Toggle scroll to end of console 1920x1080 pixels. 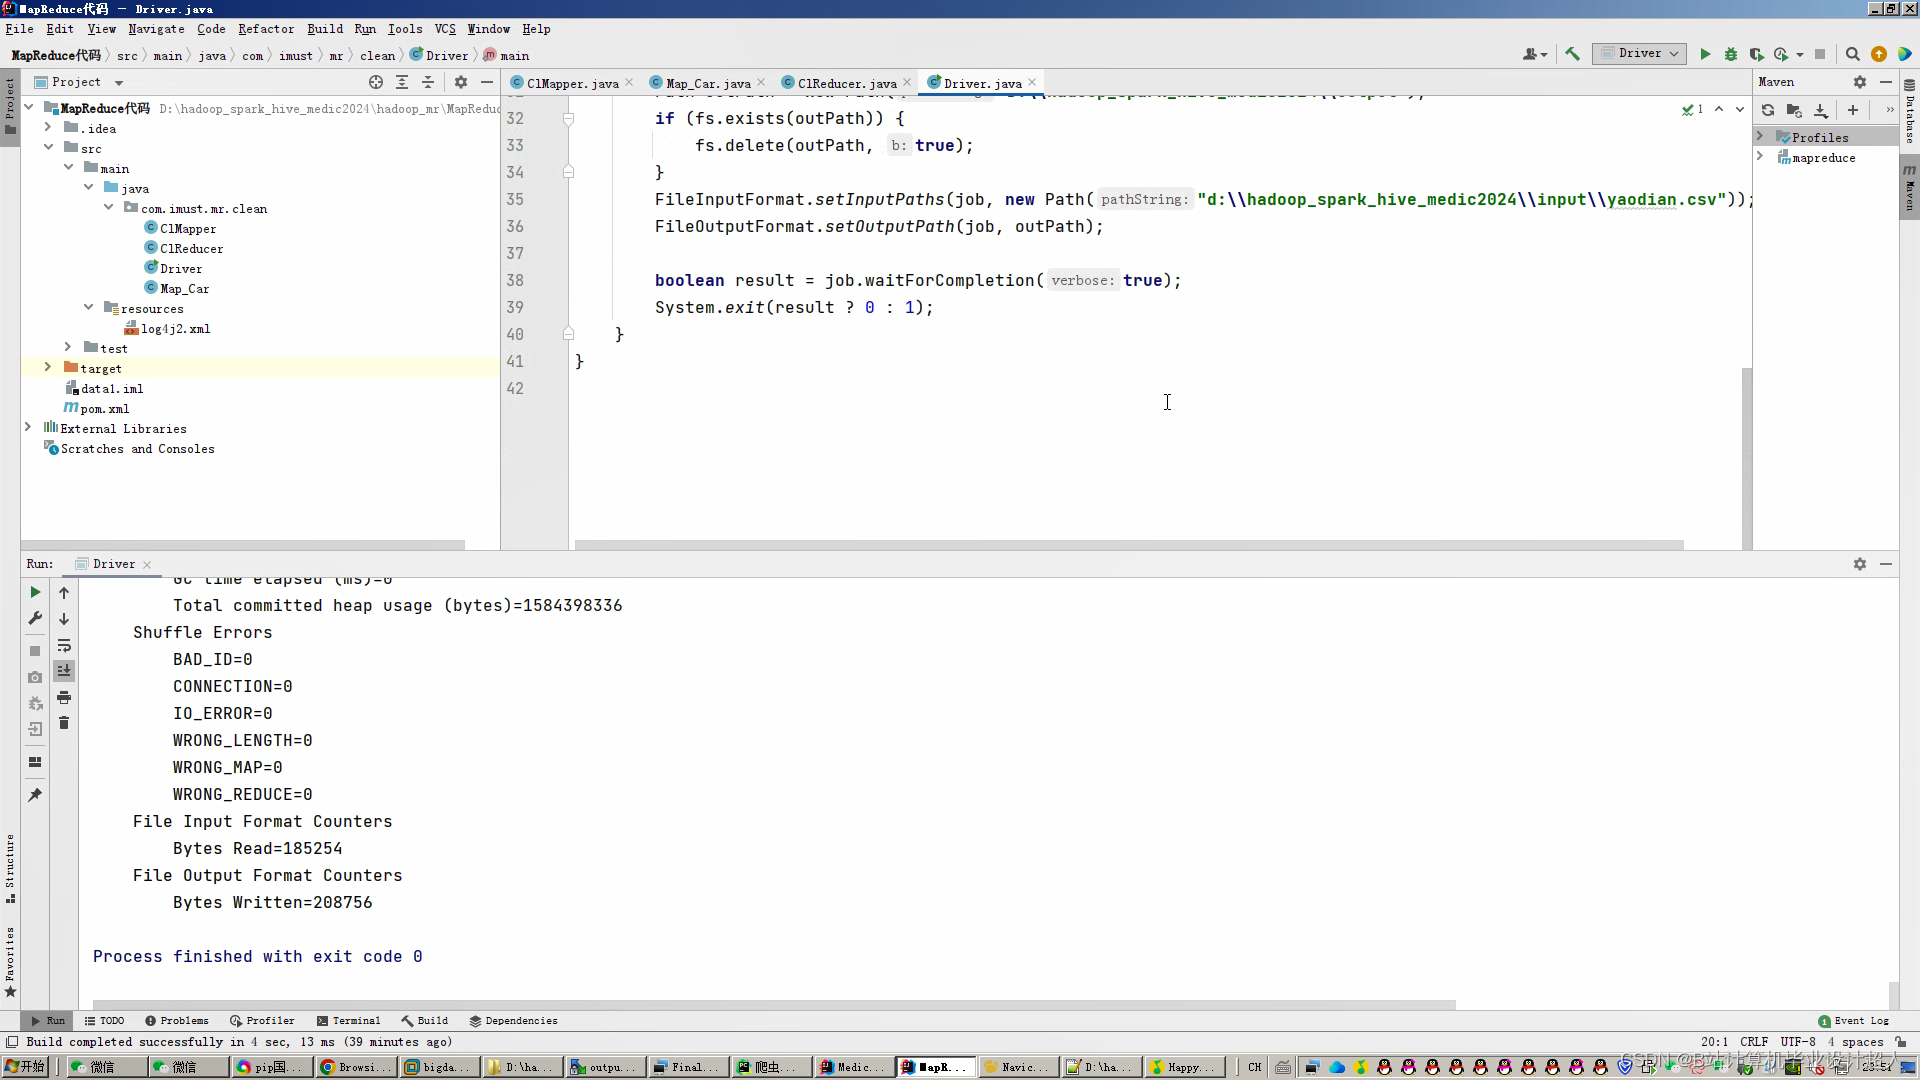tap(64, 671)
